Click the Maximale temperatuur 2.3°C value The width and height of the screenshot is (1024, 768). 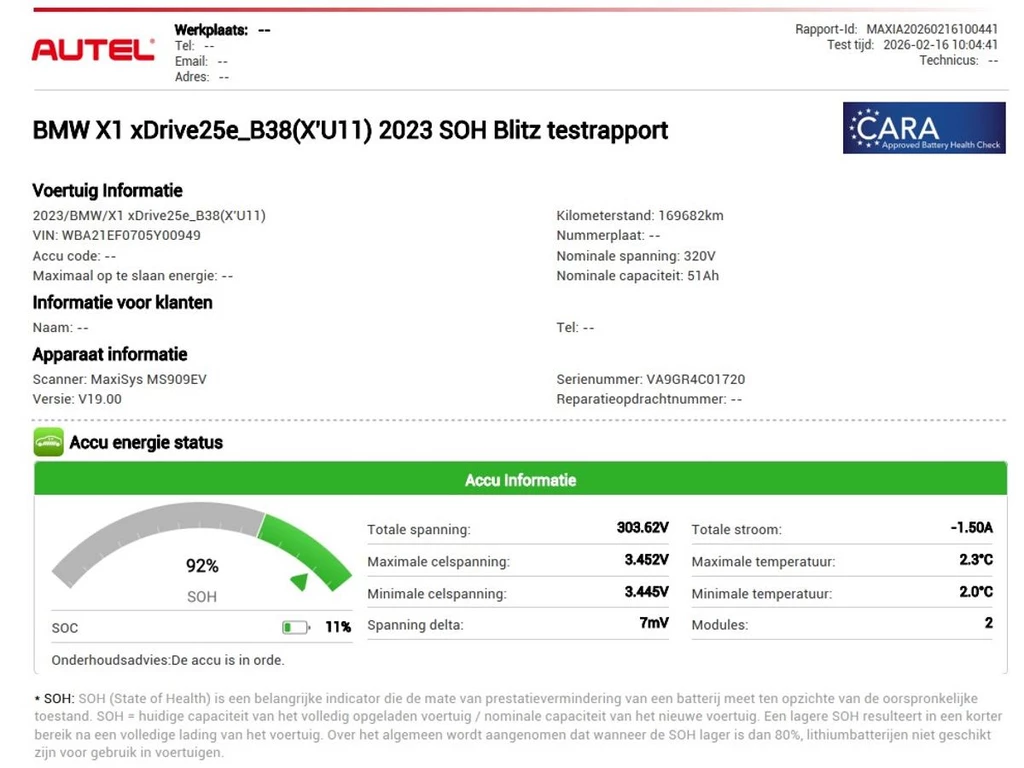coord(975,560)
